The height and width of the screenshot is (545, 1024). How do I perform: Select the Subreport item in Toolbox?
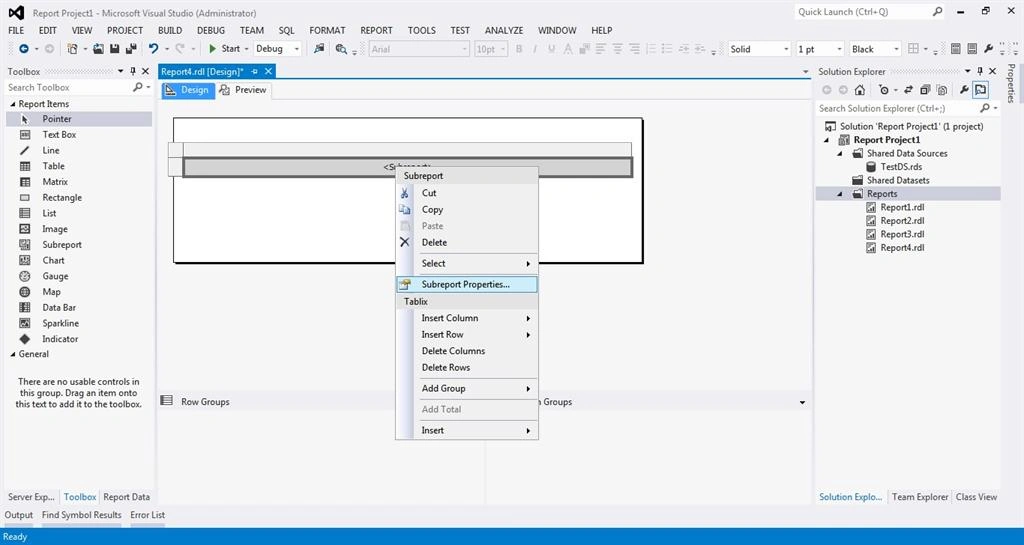[x=62, y=245]
